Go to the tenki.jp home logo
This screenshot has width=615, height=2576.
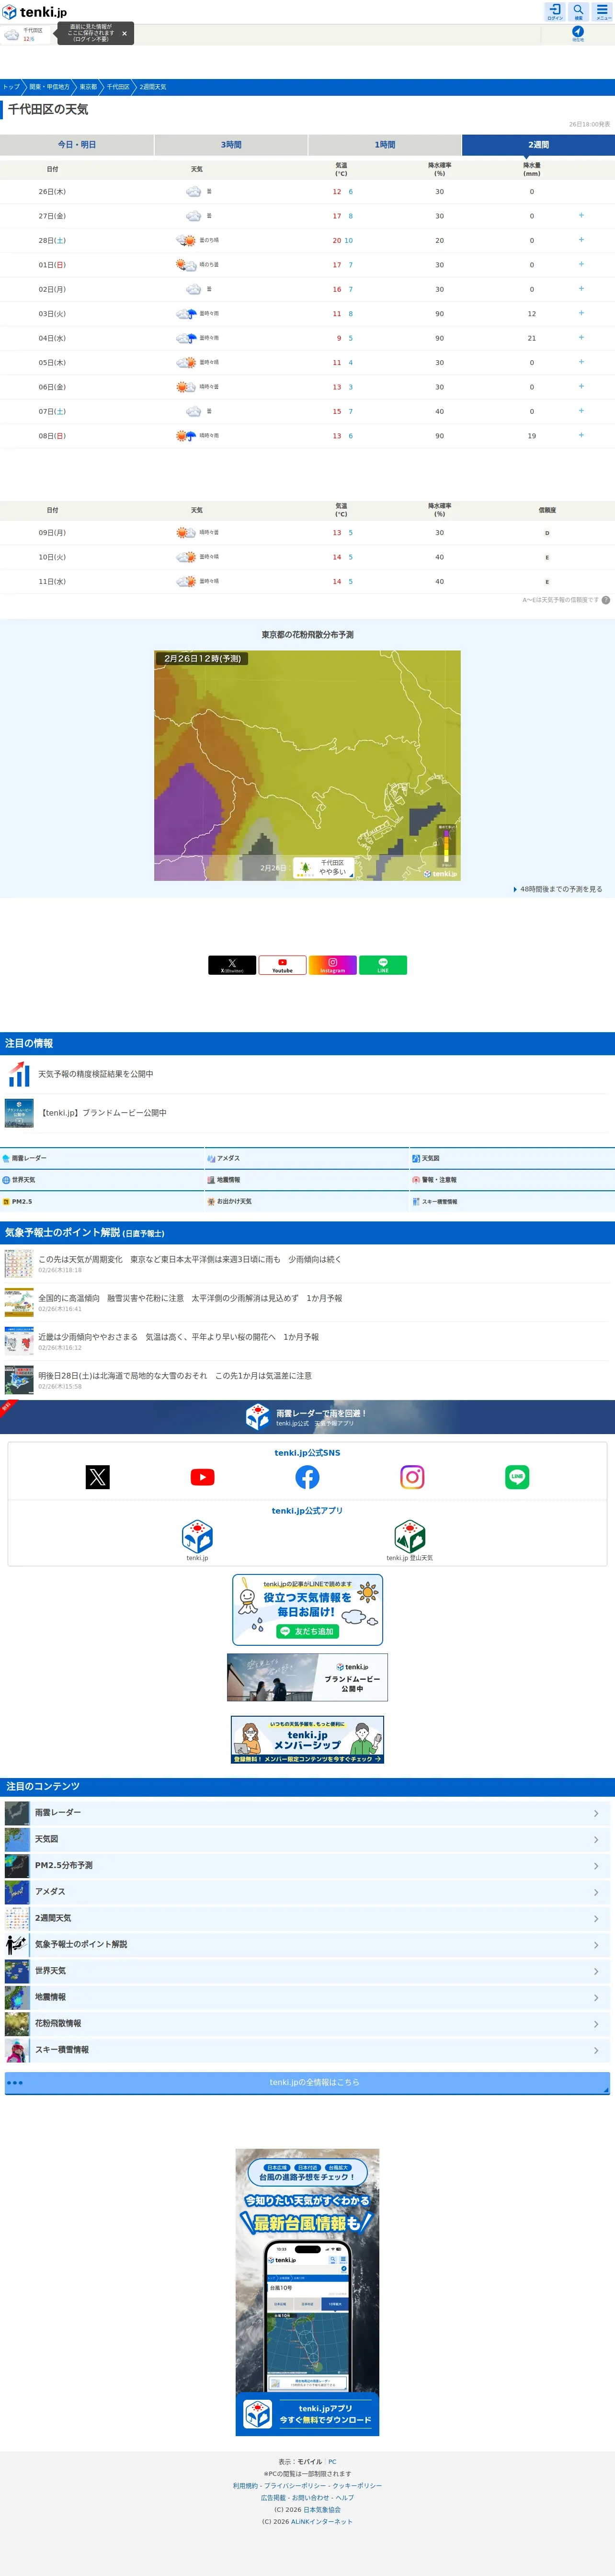pyautogui.click(x=35, y=12)
